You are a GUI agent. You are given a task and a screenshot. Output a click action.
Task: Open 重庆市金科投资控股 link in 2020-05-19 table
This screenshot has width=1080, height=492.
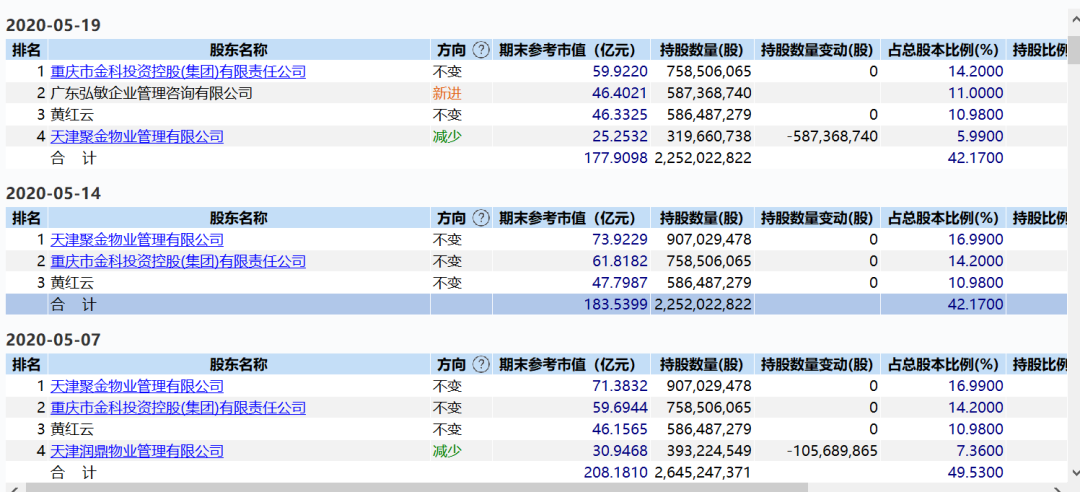click(178, 71)
